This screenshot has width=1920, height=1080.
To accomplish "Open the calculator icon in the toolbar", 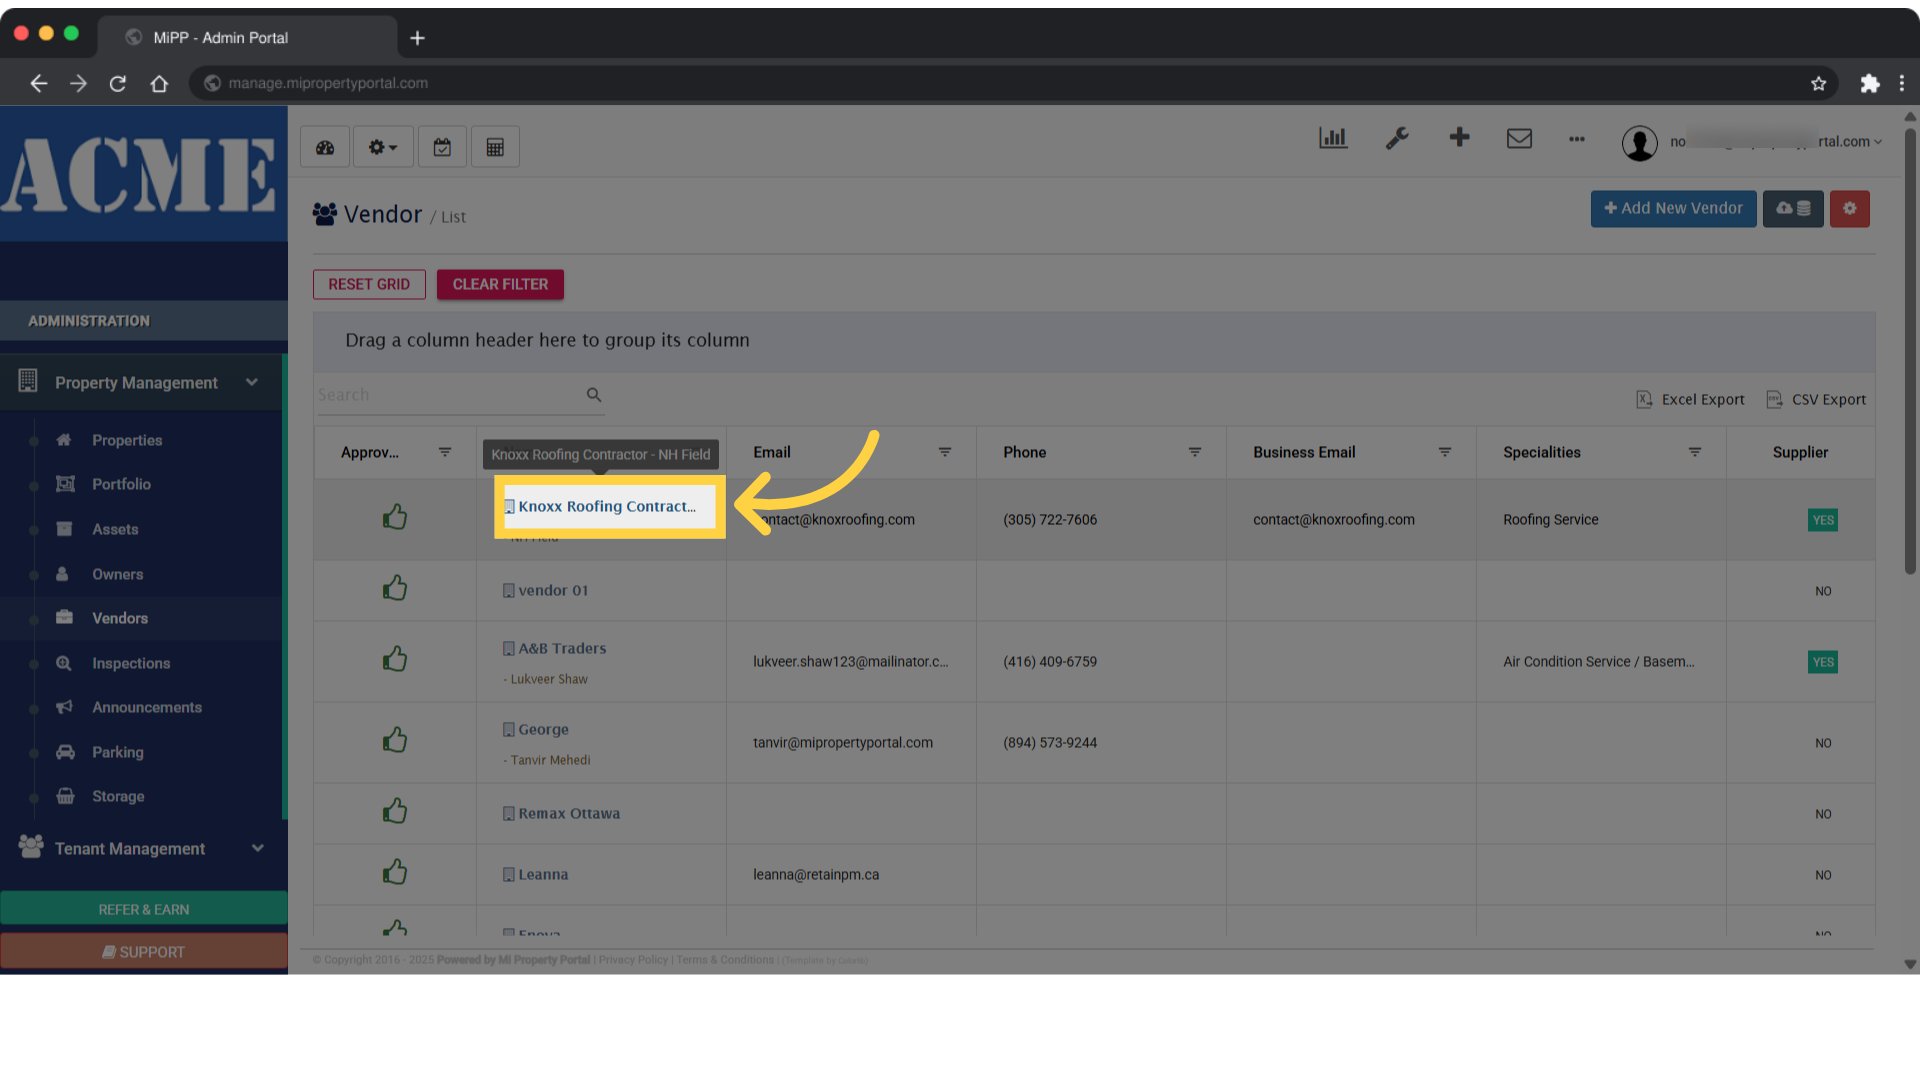I will click(x=495, y=146).
